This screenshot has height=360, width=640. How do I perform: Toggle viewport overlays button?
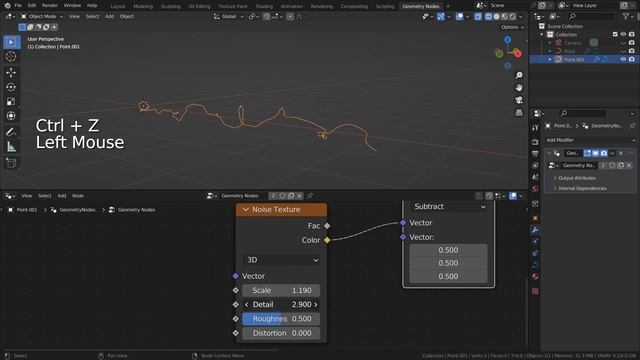(459, 16)
